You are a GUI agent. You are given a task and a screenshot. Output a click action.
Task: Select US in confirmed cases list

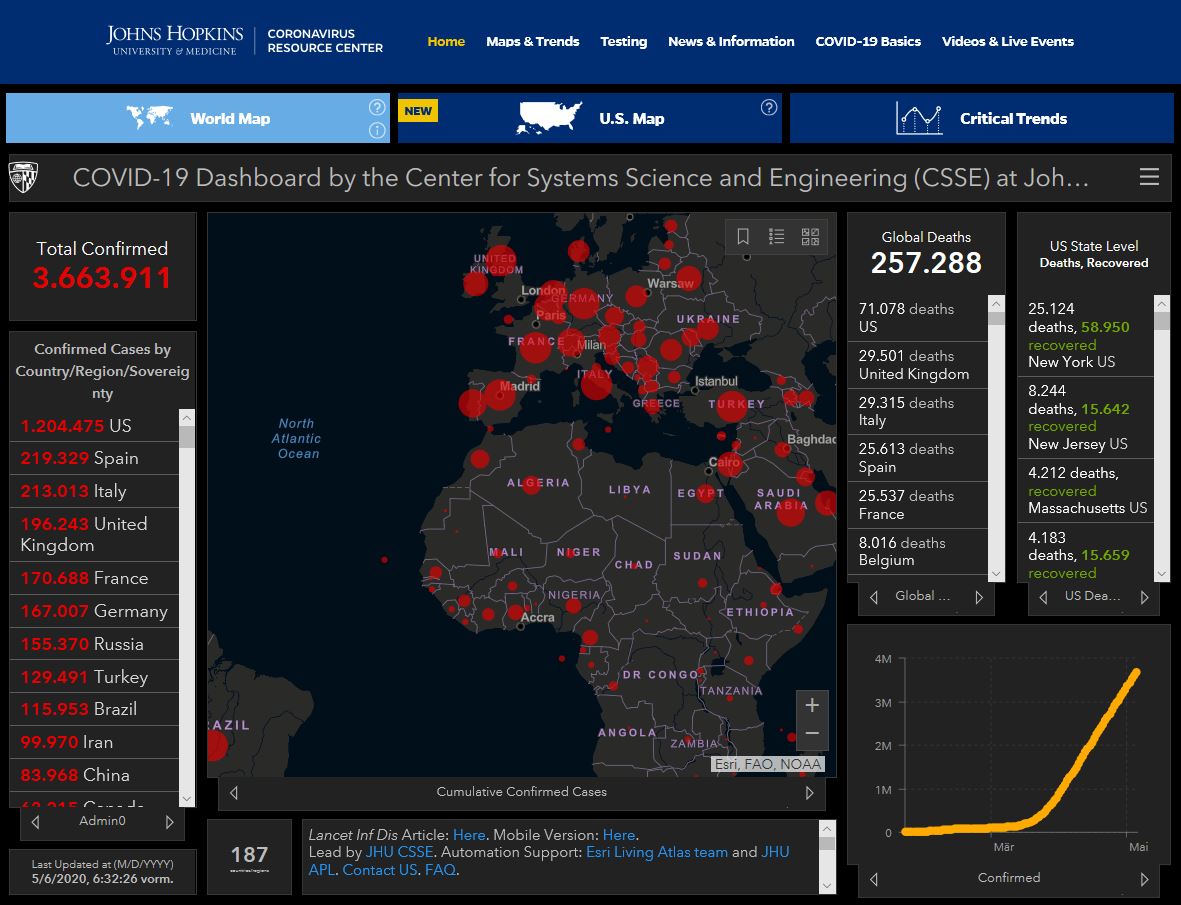pos(94,426)
